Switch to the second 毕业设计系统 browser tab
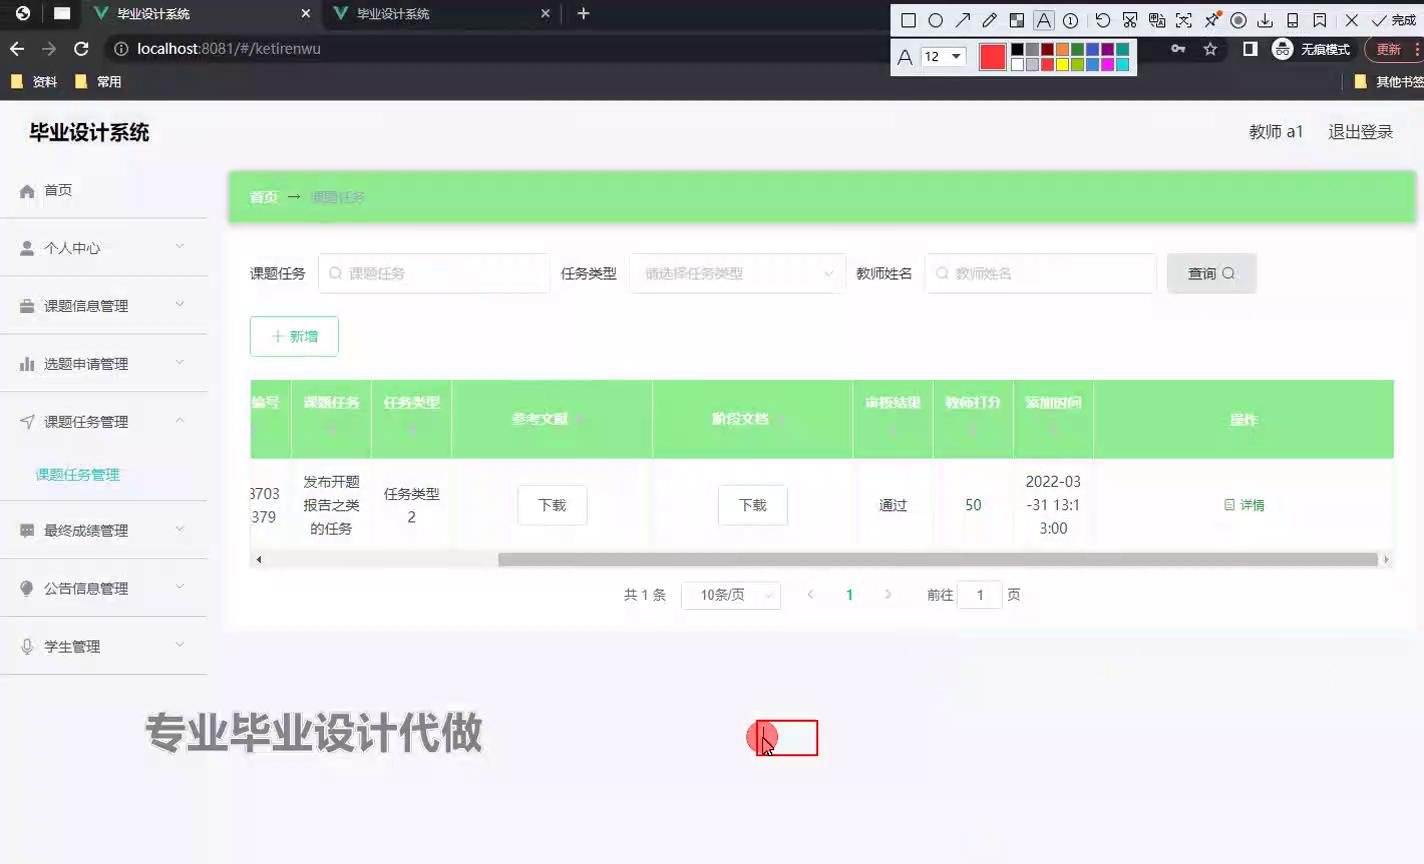Viewport: 1424px width, 864px height. [441, 14]
